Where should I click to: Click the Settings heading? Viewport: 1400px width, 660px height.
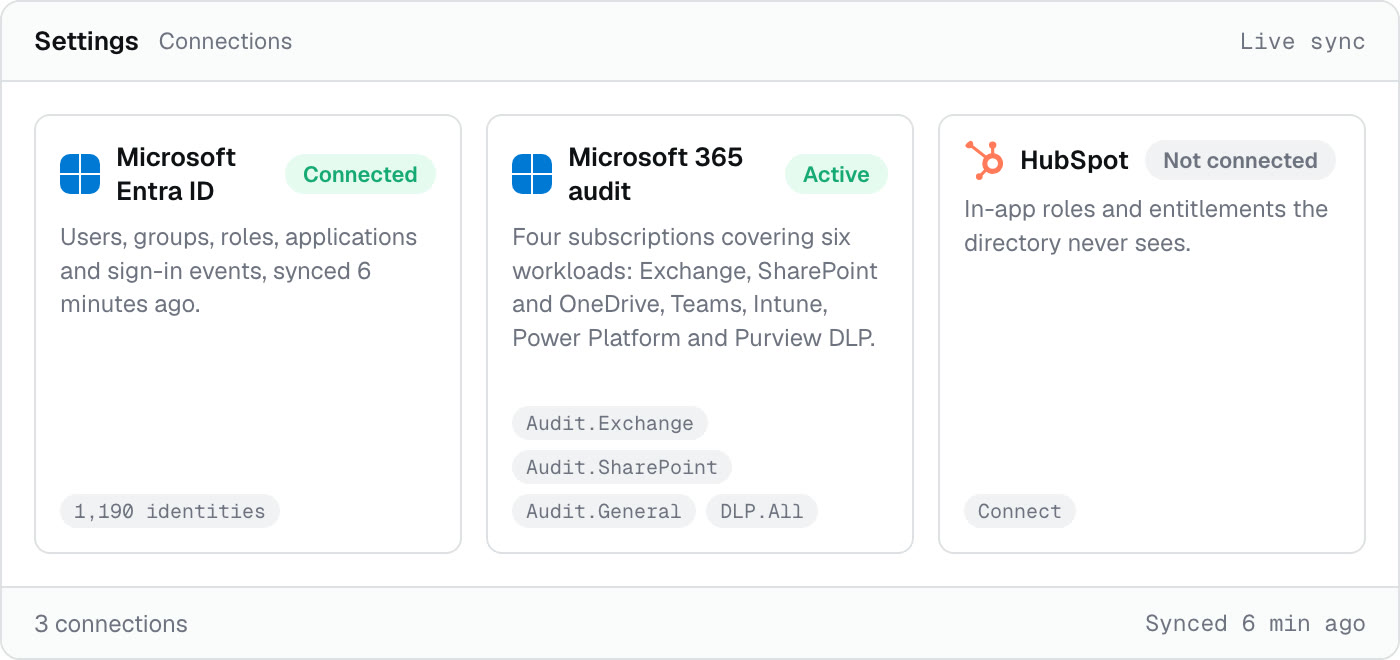86,41
